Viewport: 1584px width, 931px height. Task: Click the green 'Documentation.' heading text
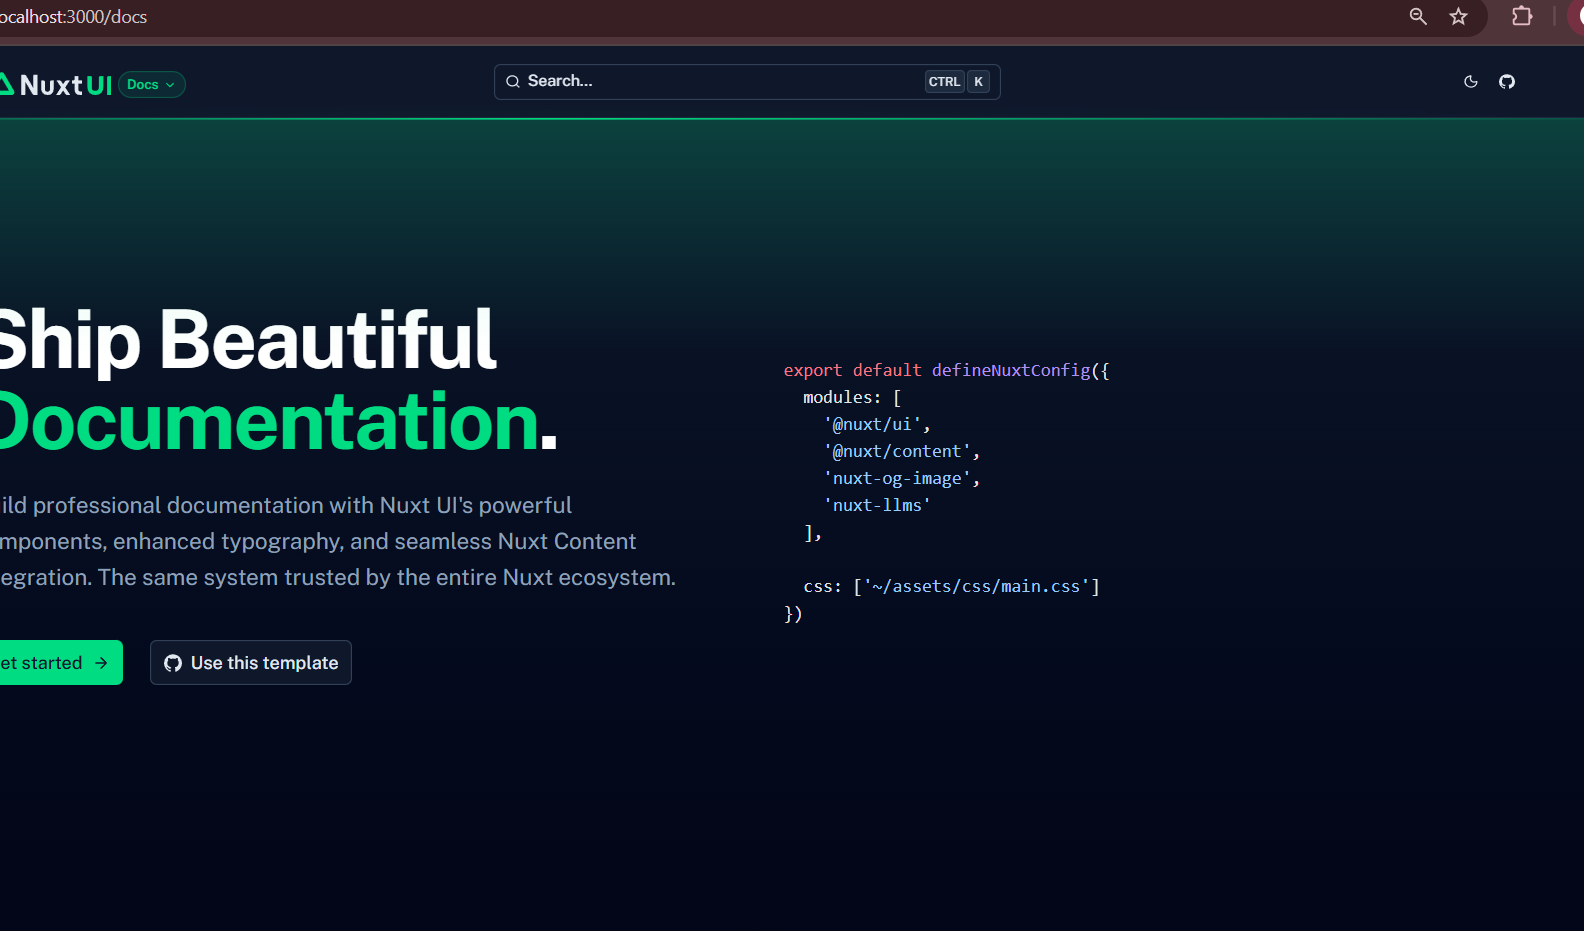coord(277,422)
